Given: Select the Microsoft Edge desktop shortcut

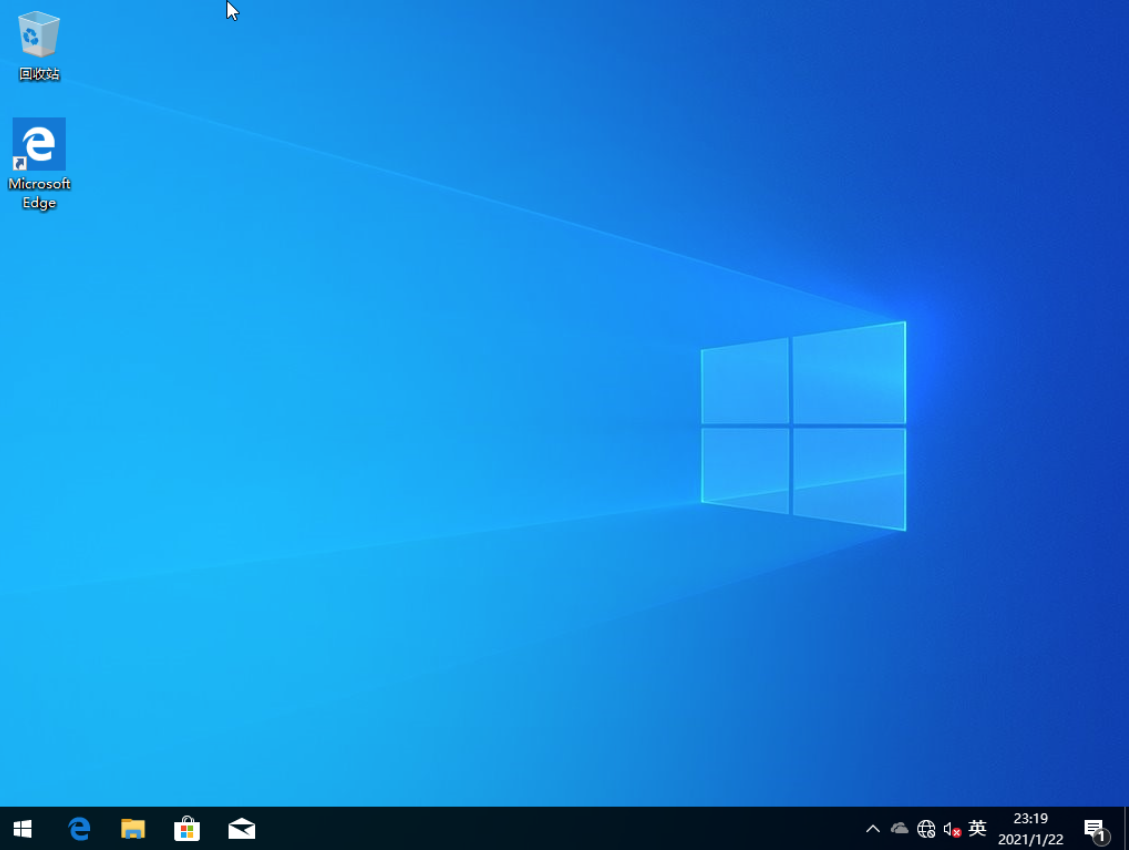Looking at the screenshot, I should point(39,164).
